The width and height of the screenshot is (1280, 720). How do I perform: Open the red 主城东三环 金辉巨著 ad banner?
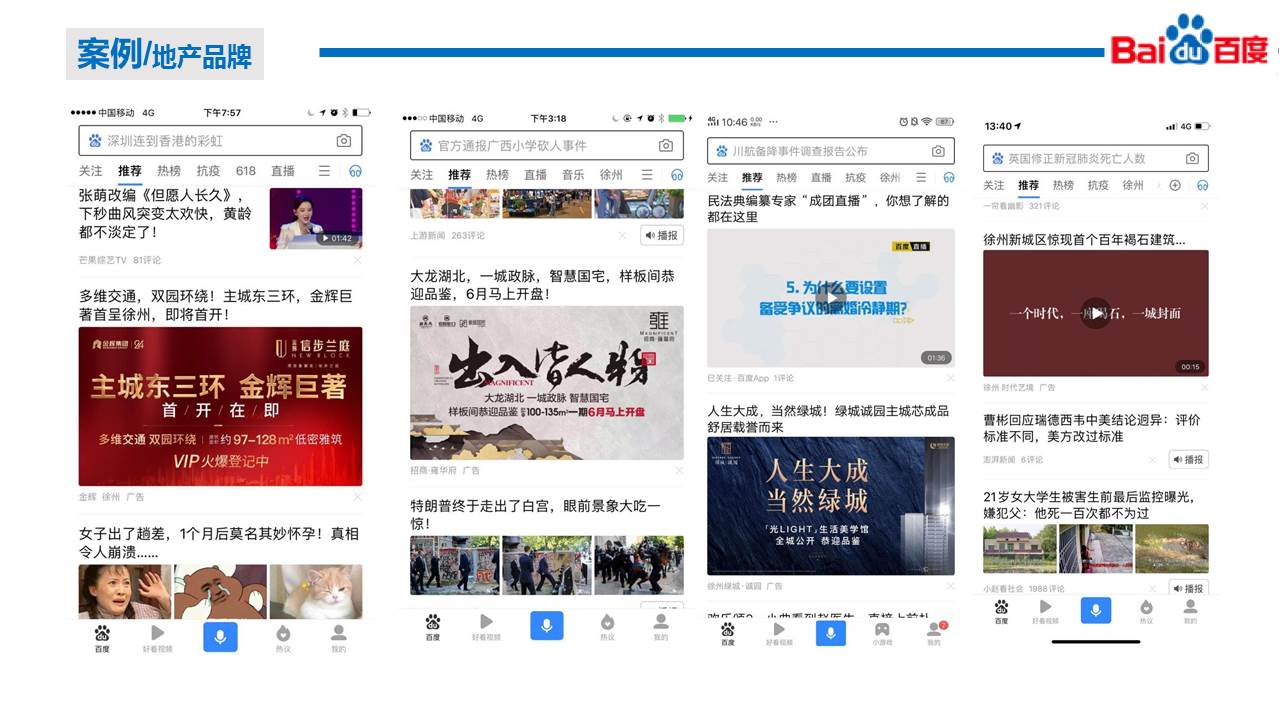220,406
